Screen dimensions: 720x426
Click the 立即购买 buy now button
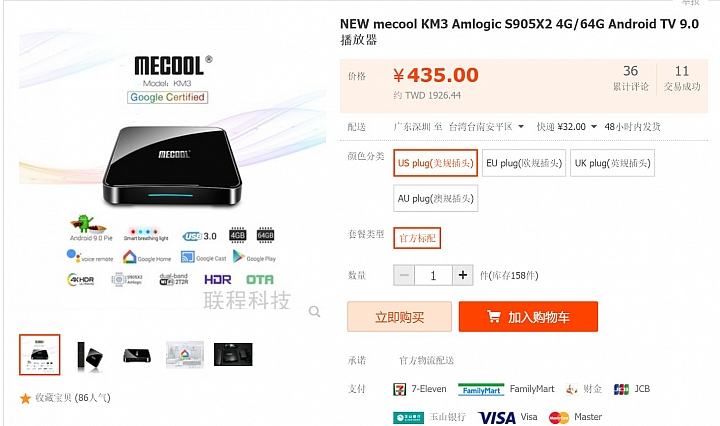tap(399, 317)
